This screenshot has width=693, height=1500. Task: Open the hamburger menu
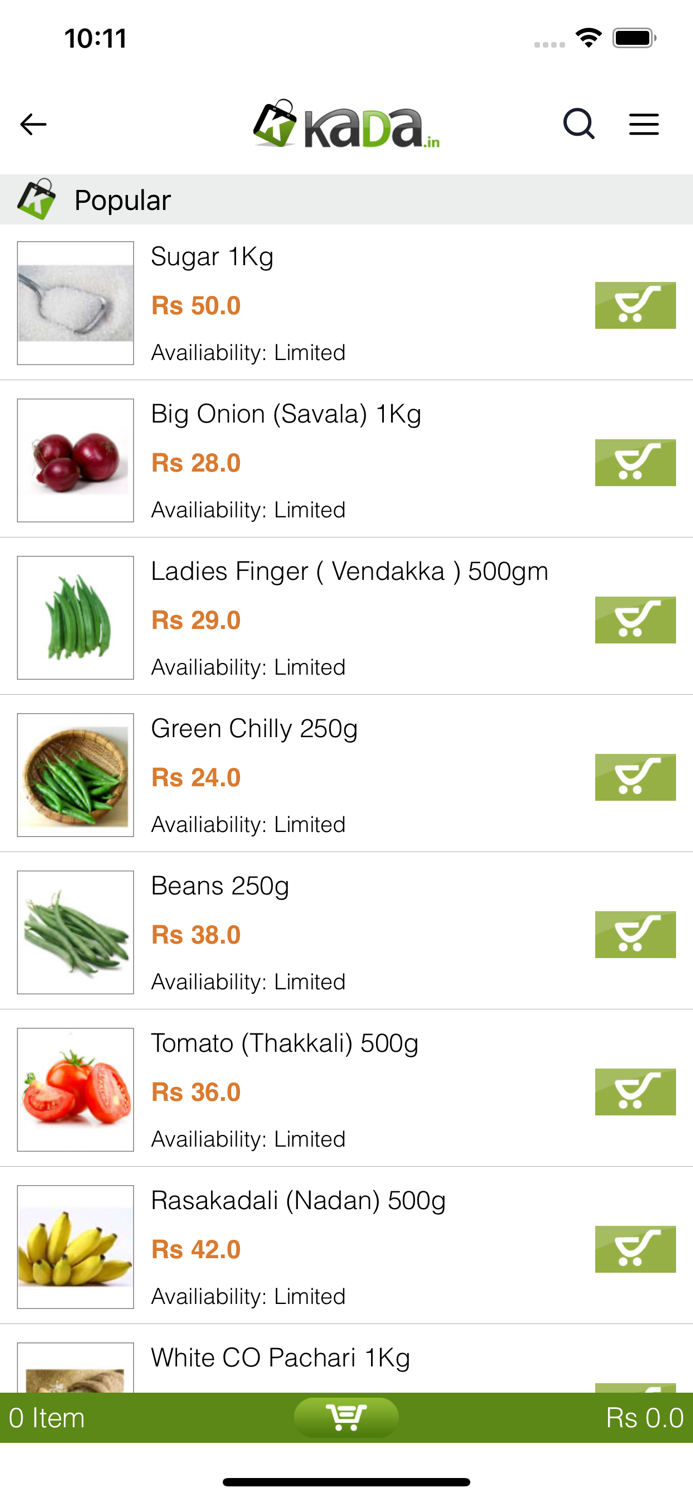click(x=643, y=124)
